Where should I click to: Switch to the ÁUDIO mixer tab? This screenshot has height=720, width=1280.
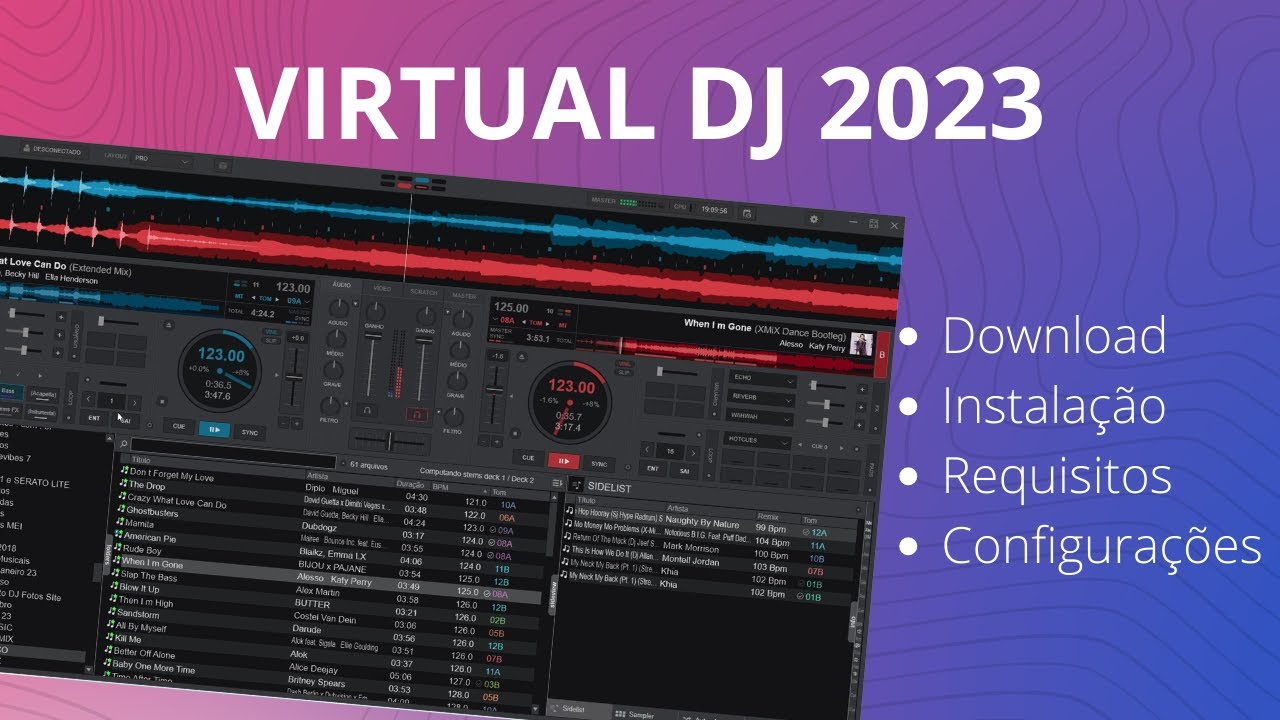[x=341, y=285]
